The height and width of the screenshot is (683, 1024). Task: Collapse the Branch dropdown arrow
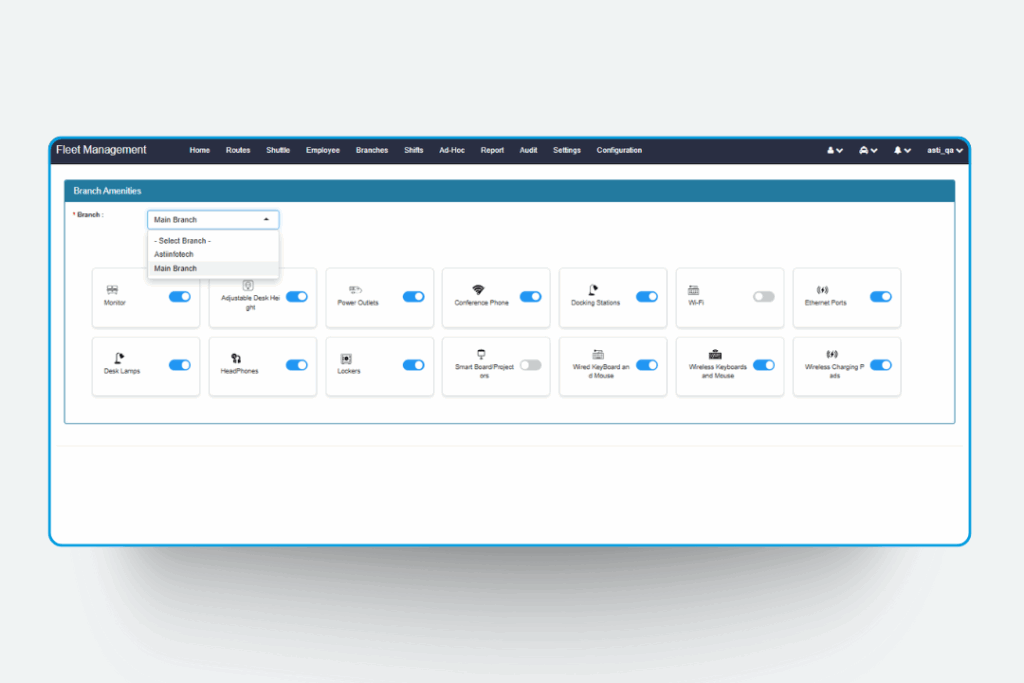[x=267, y=219]
